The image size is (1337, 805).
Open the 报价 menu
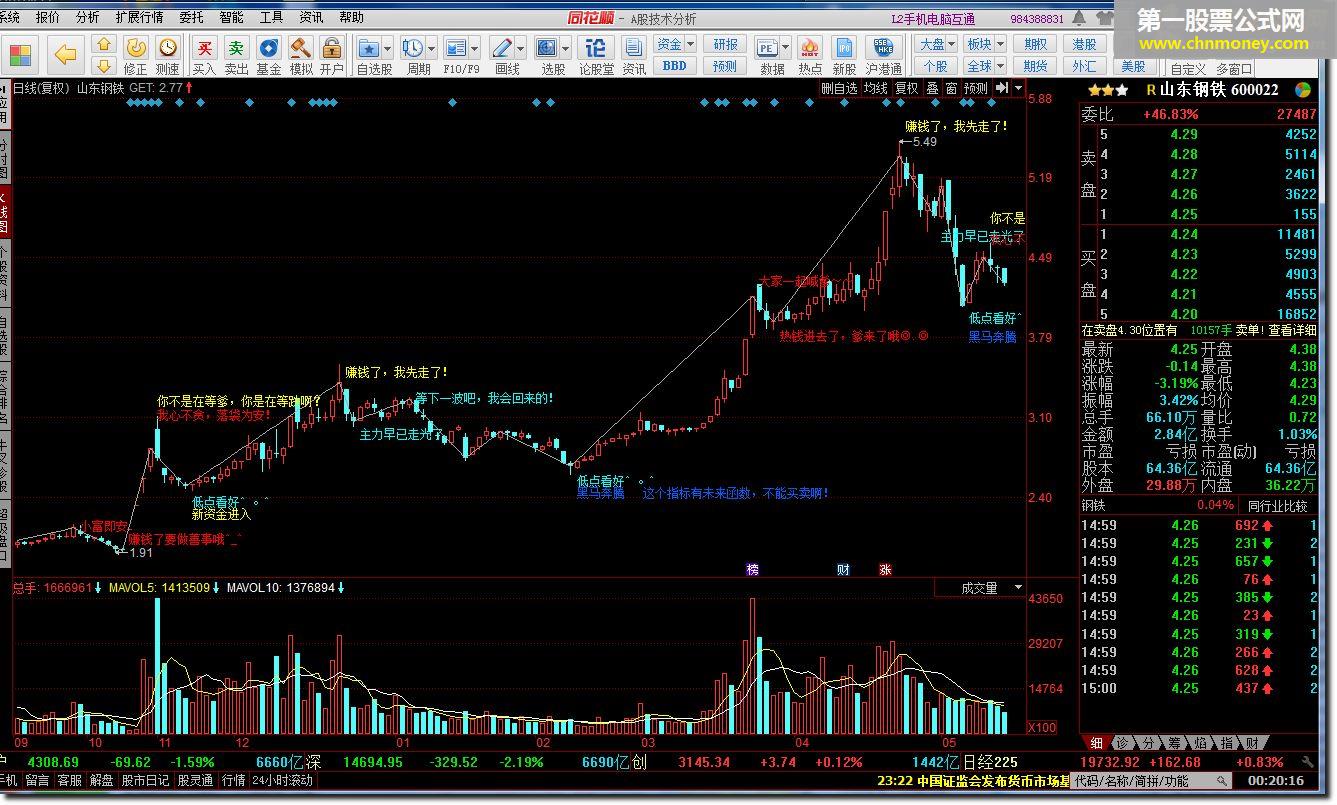point(47,17)
